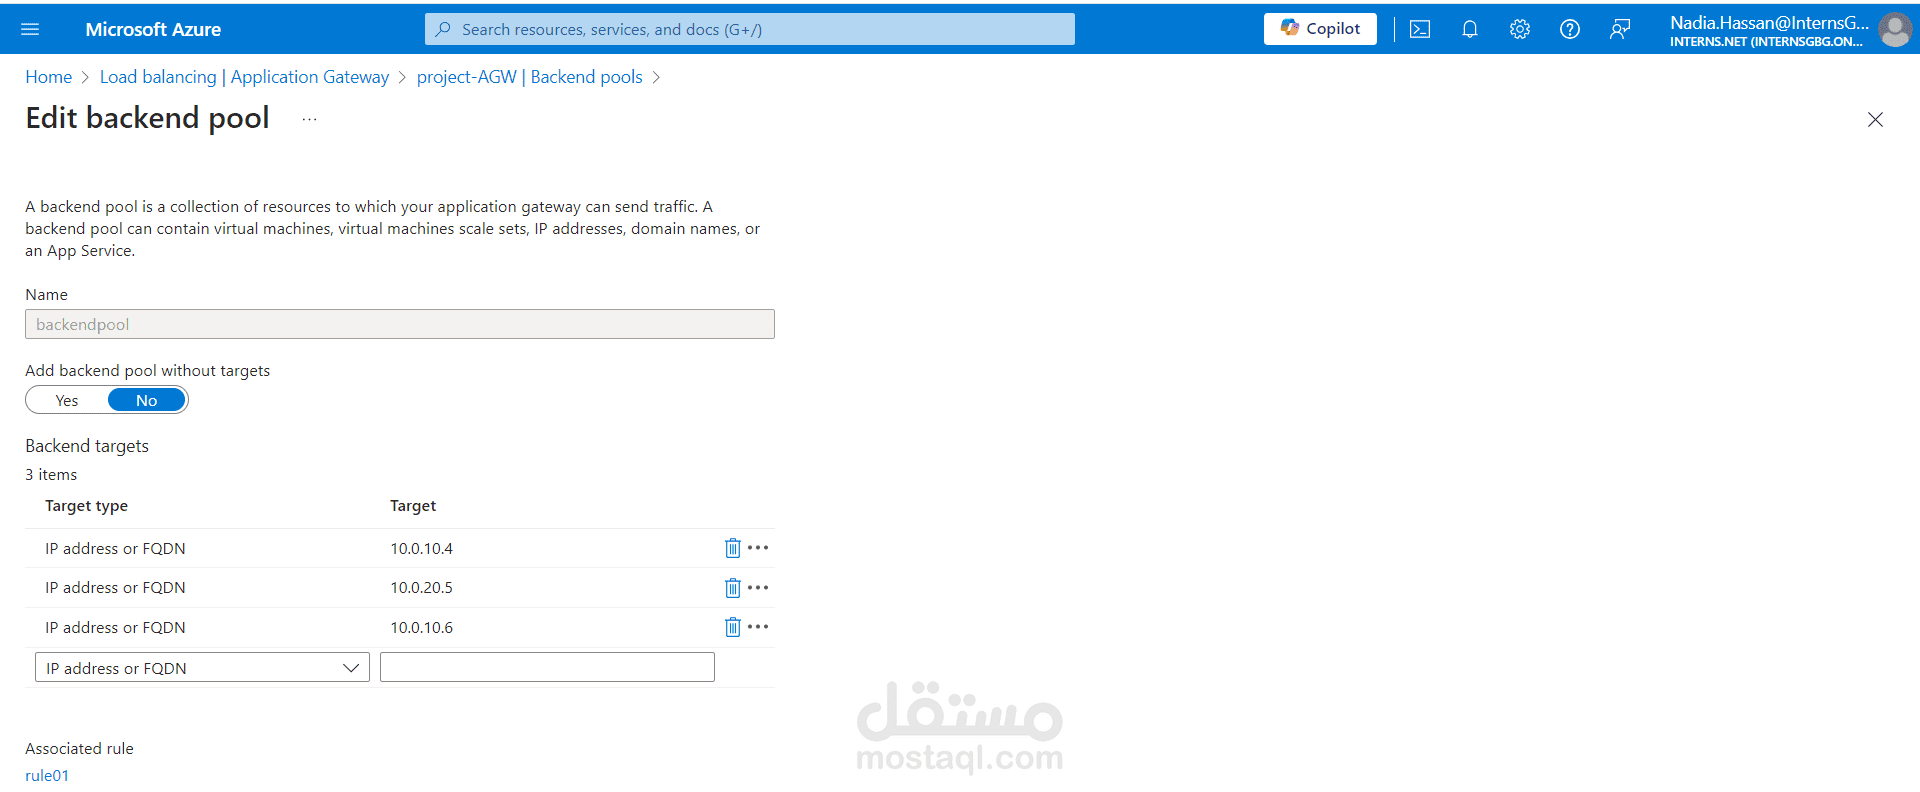This screenshot has height=792, width=1920.
Task: Open the Azure portal hamburger menu
Action: [30, 29]
